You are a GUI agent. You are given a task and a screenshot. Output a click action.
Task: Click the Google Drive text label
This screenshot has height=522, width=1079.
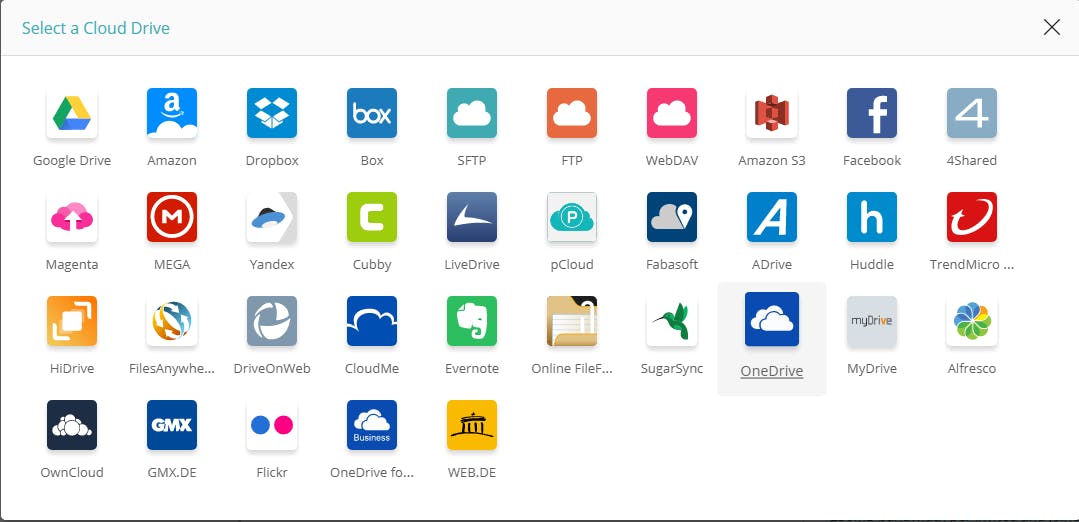72,160
